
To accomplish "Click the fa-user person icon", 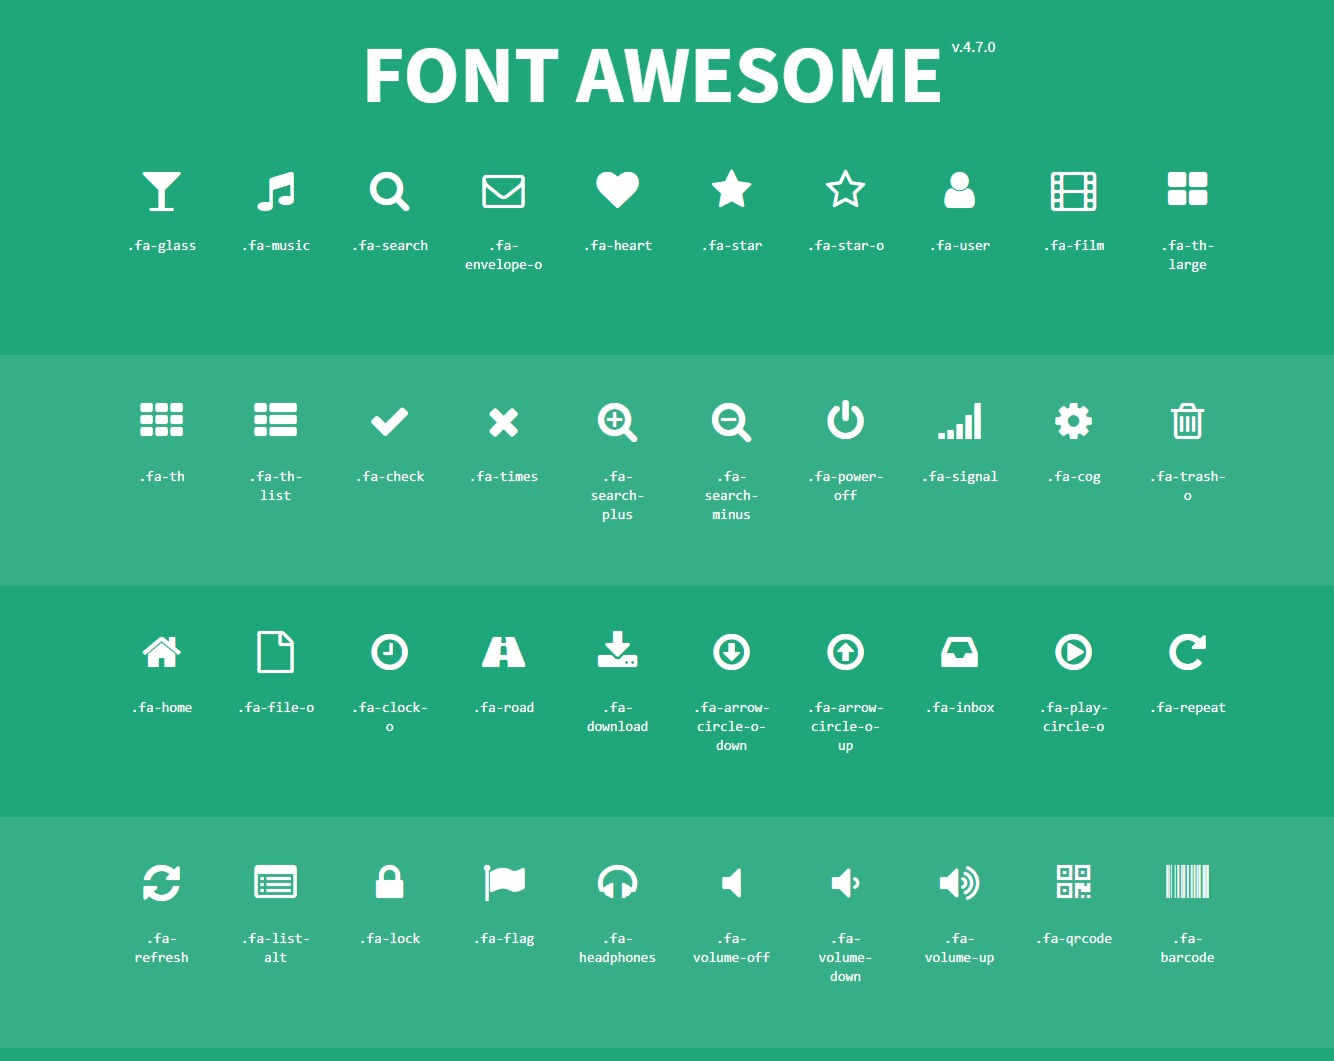I will 960,190.
